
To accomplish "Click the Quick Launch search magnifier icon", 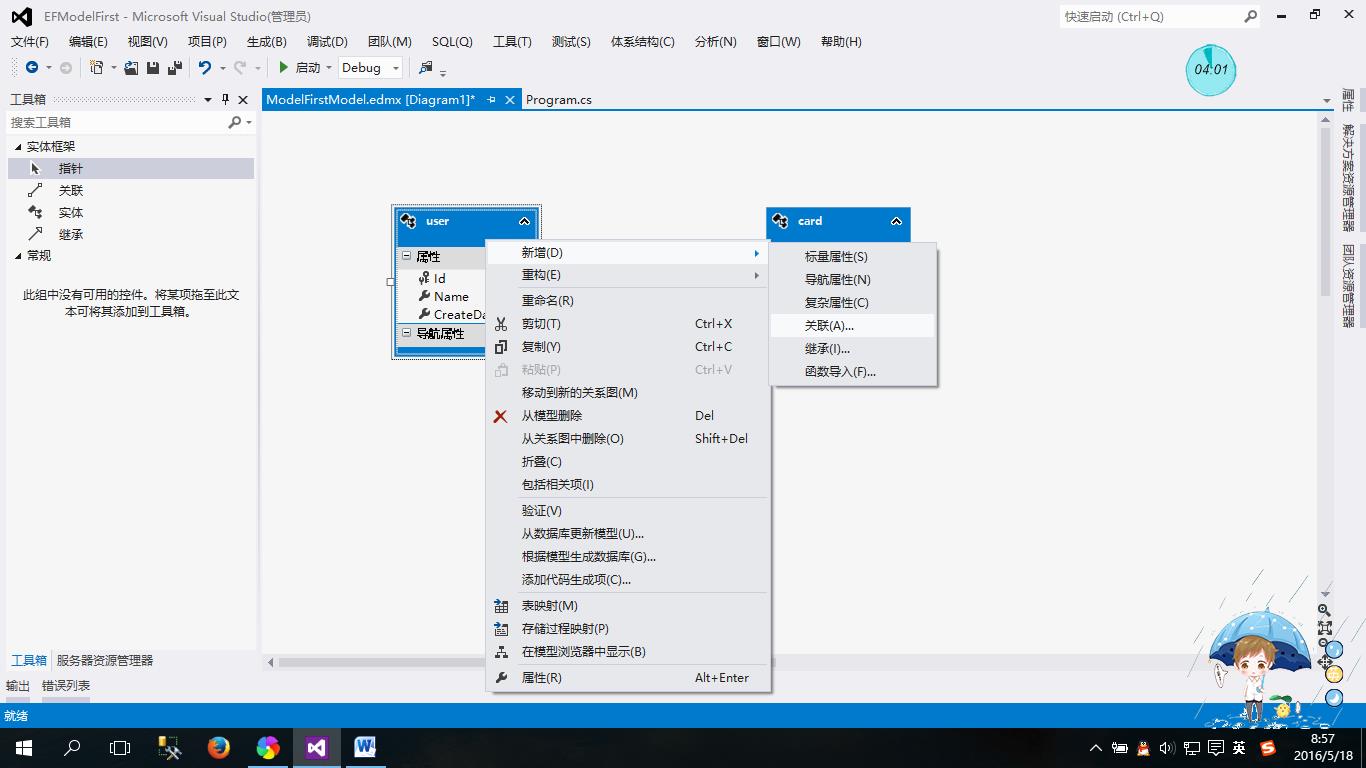I will pos(1250,16).
